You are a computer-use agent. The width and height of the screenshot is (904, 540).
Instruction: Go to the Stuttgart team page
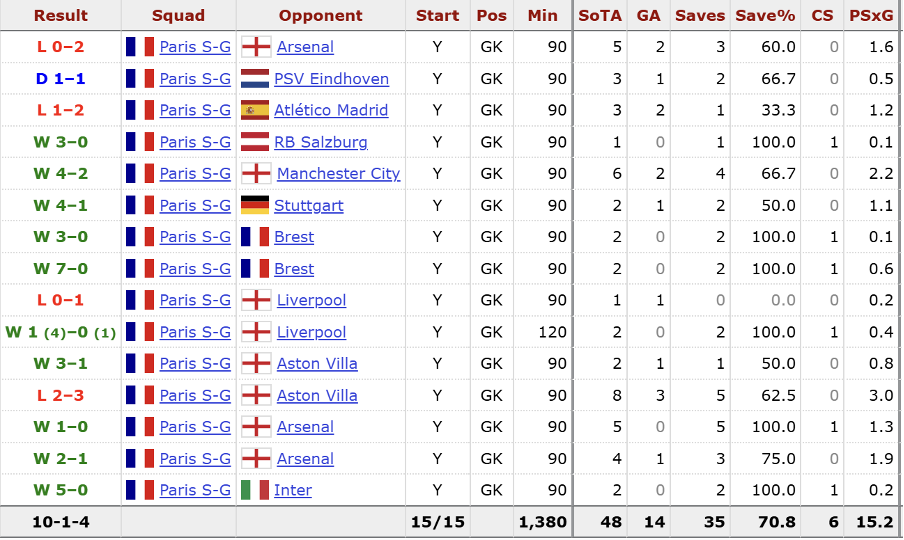(x=310, y=205)
